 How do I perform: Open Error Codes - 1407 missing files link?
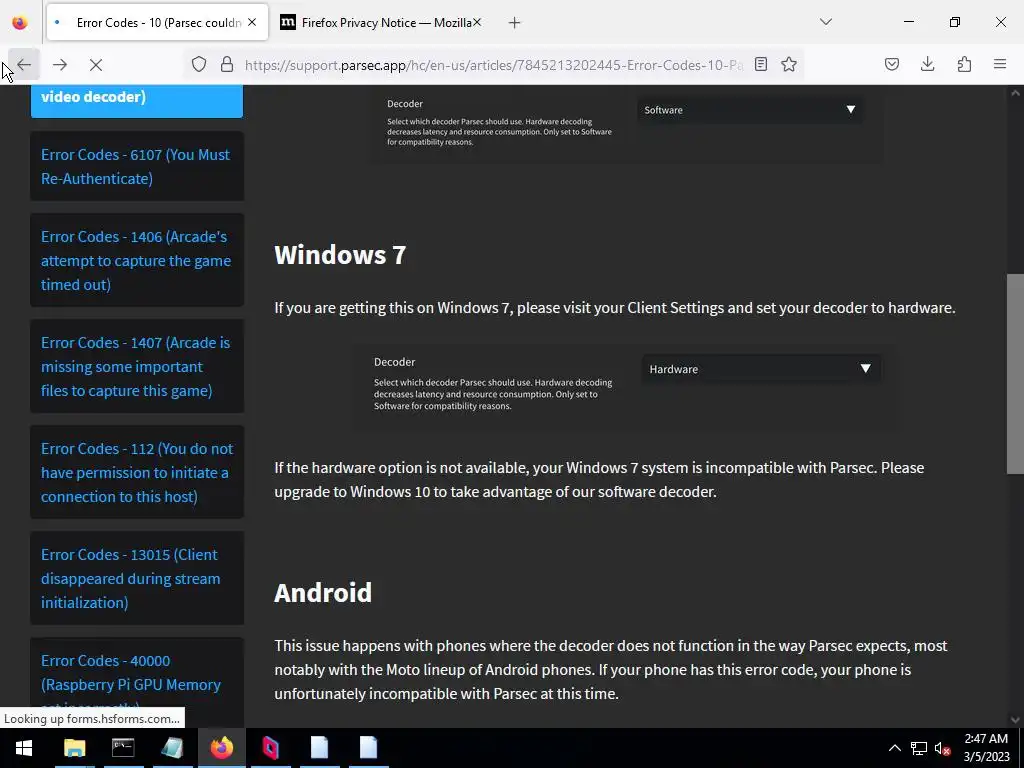pyautogui.click(x=135, y=366)
